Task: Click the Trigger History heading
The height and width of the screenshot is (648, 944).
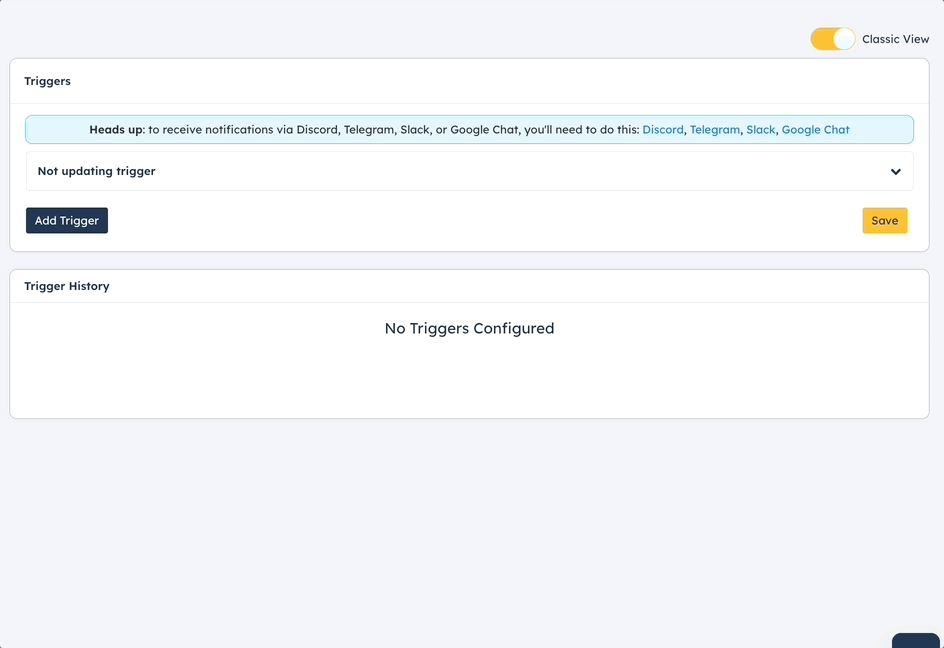Action: 67,286
